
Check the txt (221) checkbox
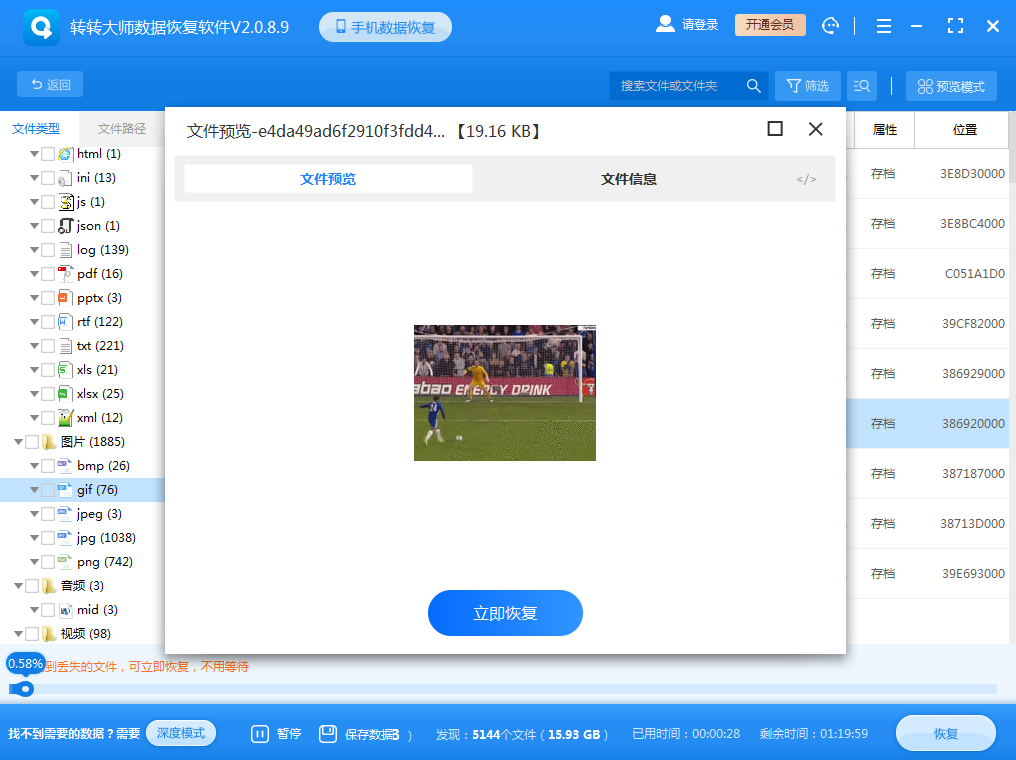click(x=46, y=345)
